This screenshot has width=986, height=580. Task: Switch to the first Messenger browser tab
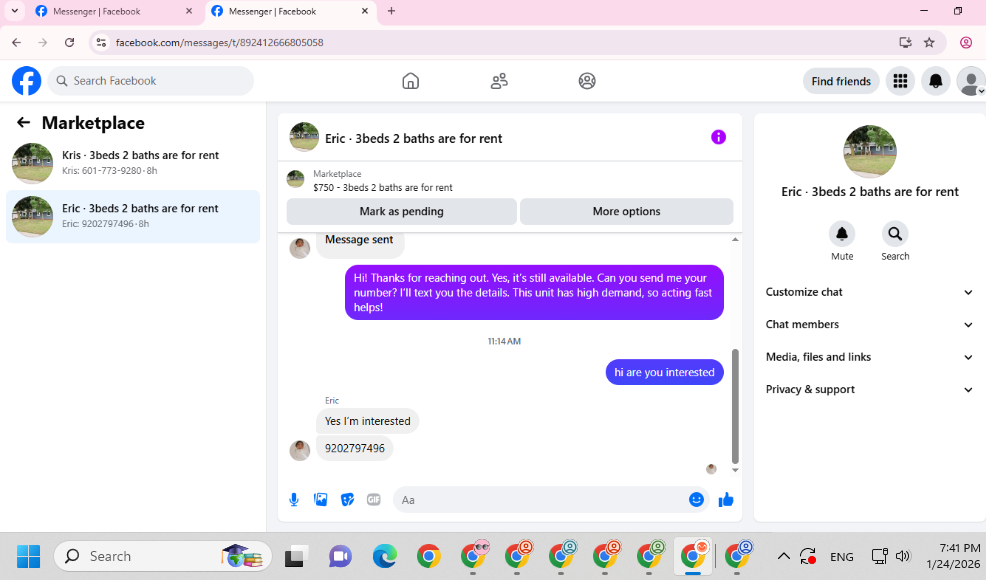coord(115,11)
